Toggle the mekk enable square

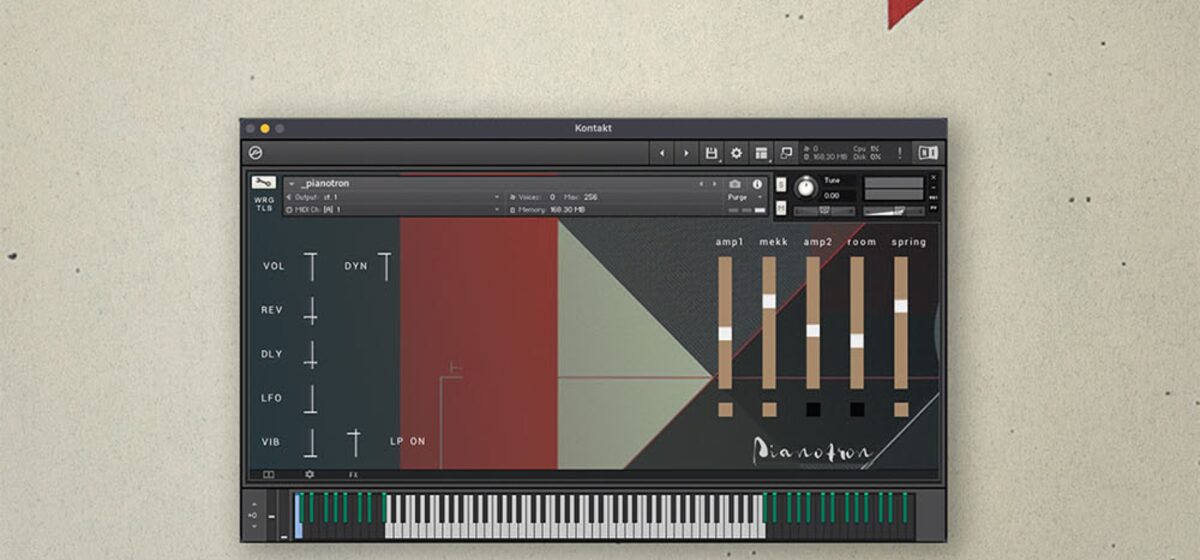(769, 409)
